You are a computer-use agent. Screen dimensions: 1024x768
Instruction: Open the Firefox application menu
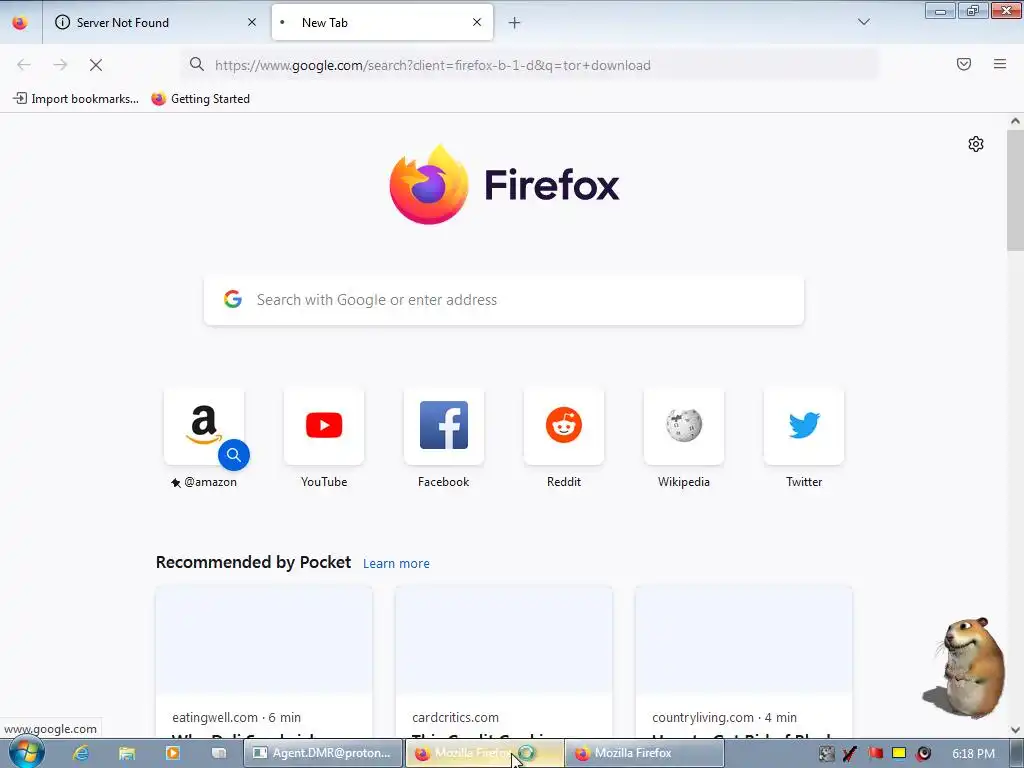1000,64
